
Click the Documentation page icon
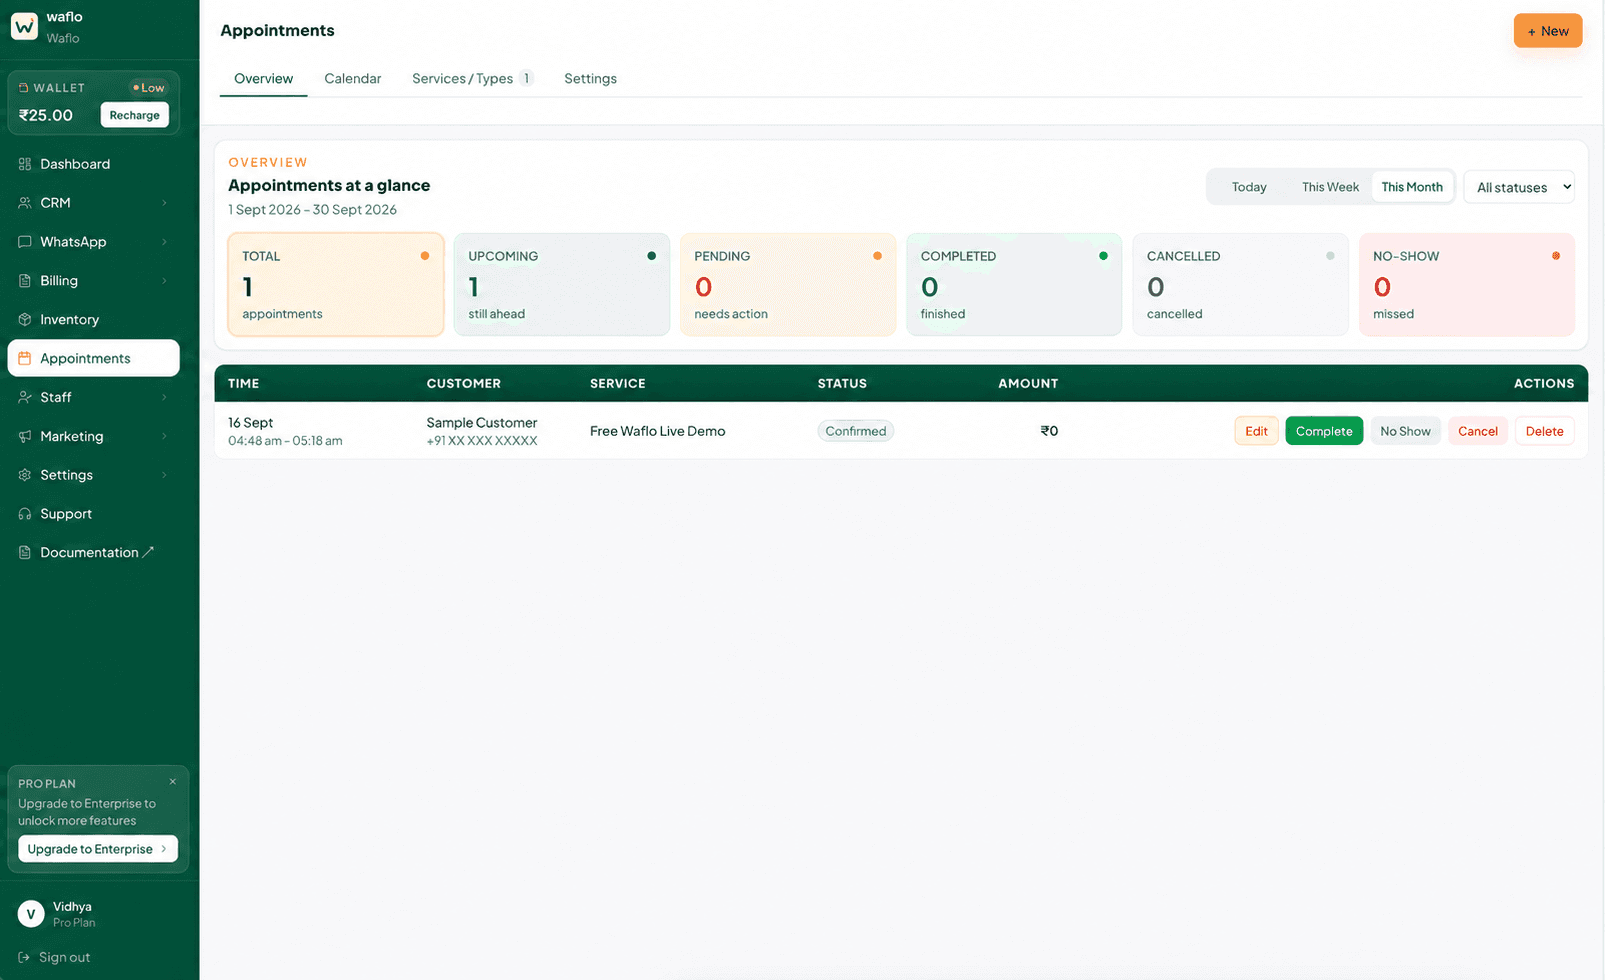click(25, 553)
